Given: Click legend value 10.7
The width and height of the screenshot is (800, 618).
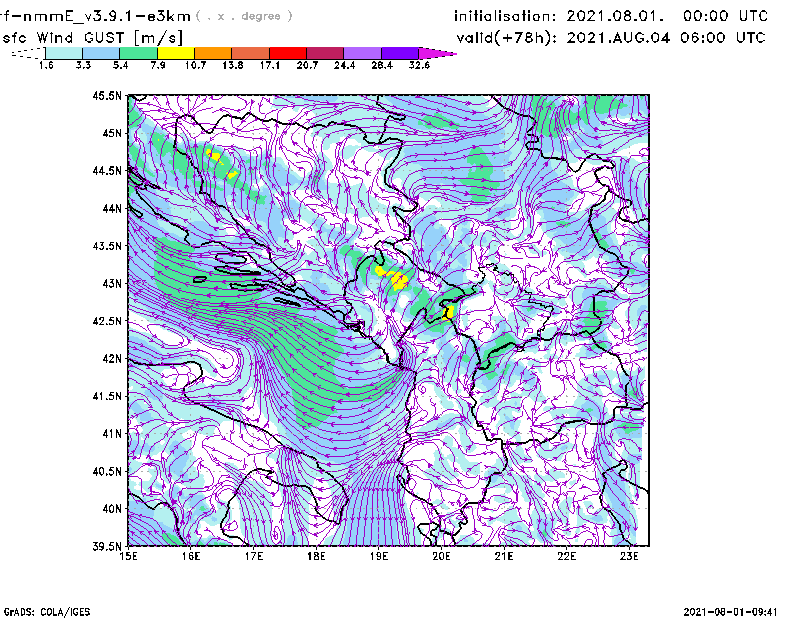Looking at the screenshot, I should pyautogui.click(x=195, y=65).
